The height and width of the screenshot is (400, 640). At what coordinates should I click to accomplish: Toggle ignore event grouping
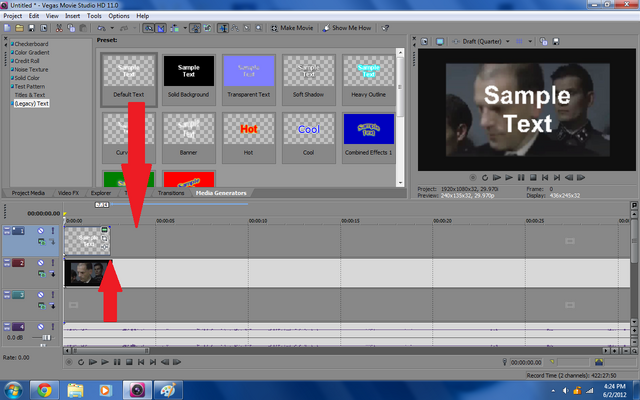click(x=207, y=28)
